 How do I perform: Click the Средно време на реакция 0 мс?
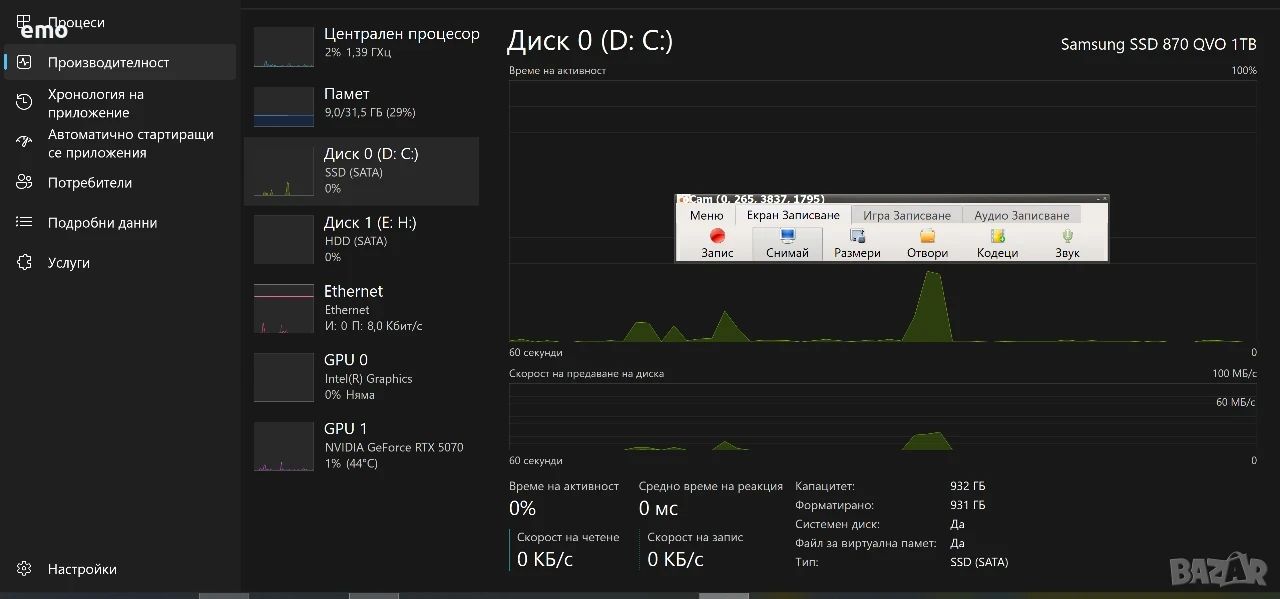point(658,509)
